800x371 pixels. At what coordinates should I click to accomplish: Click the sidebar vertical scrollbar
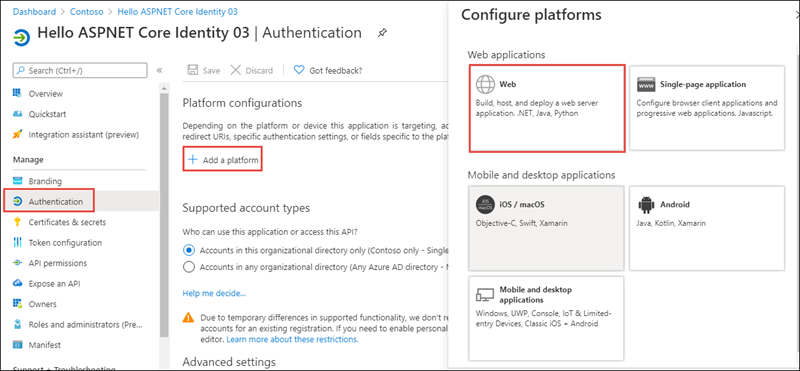point(164,214)
